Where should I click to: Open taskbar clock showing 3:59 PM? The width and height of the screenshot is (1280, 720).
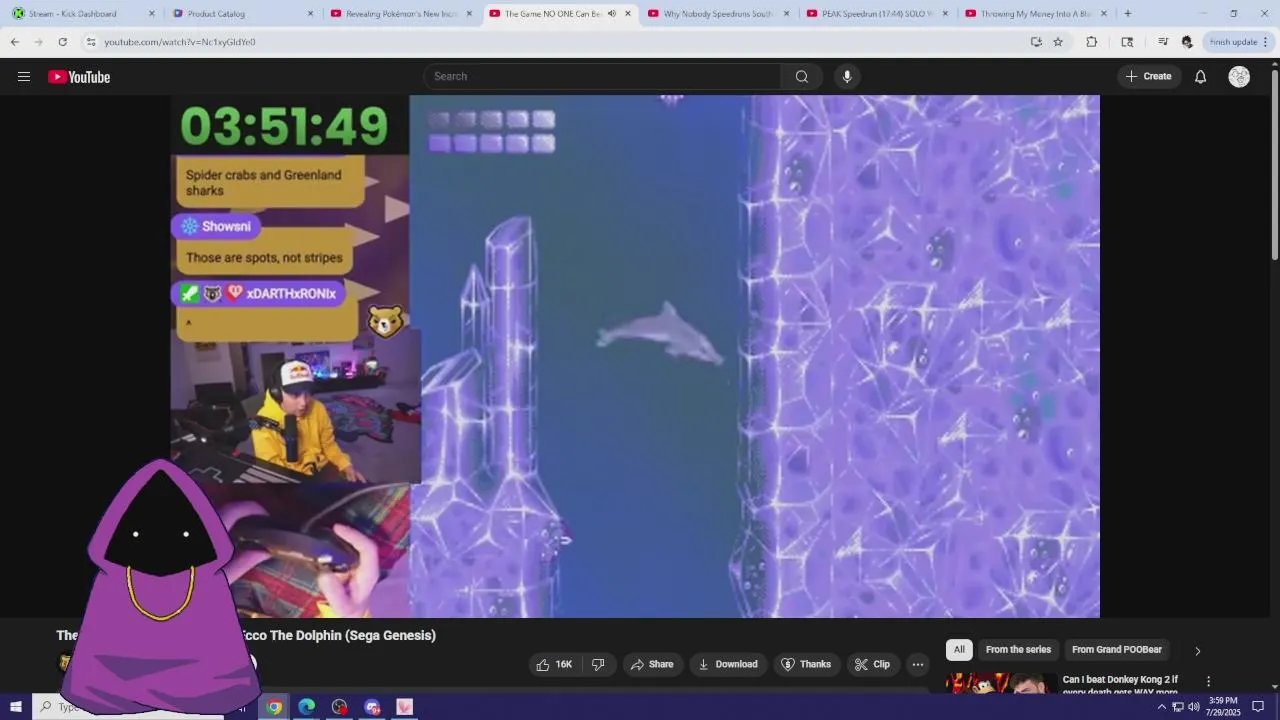click(x=1224, y=707)
